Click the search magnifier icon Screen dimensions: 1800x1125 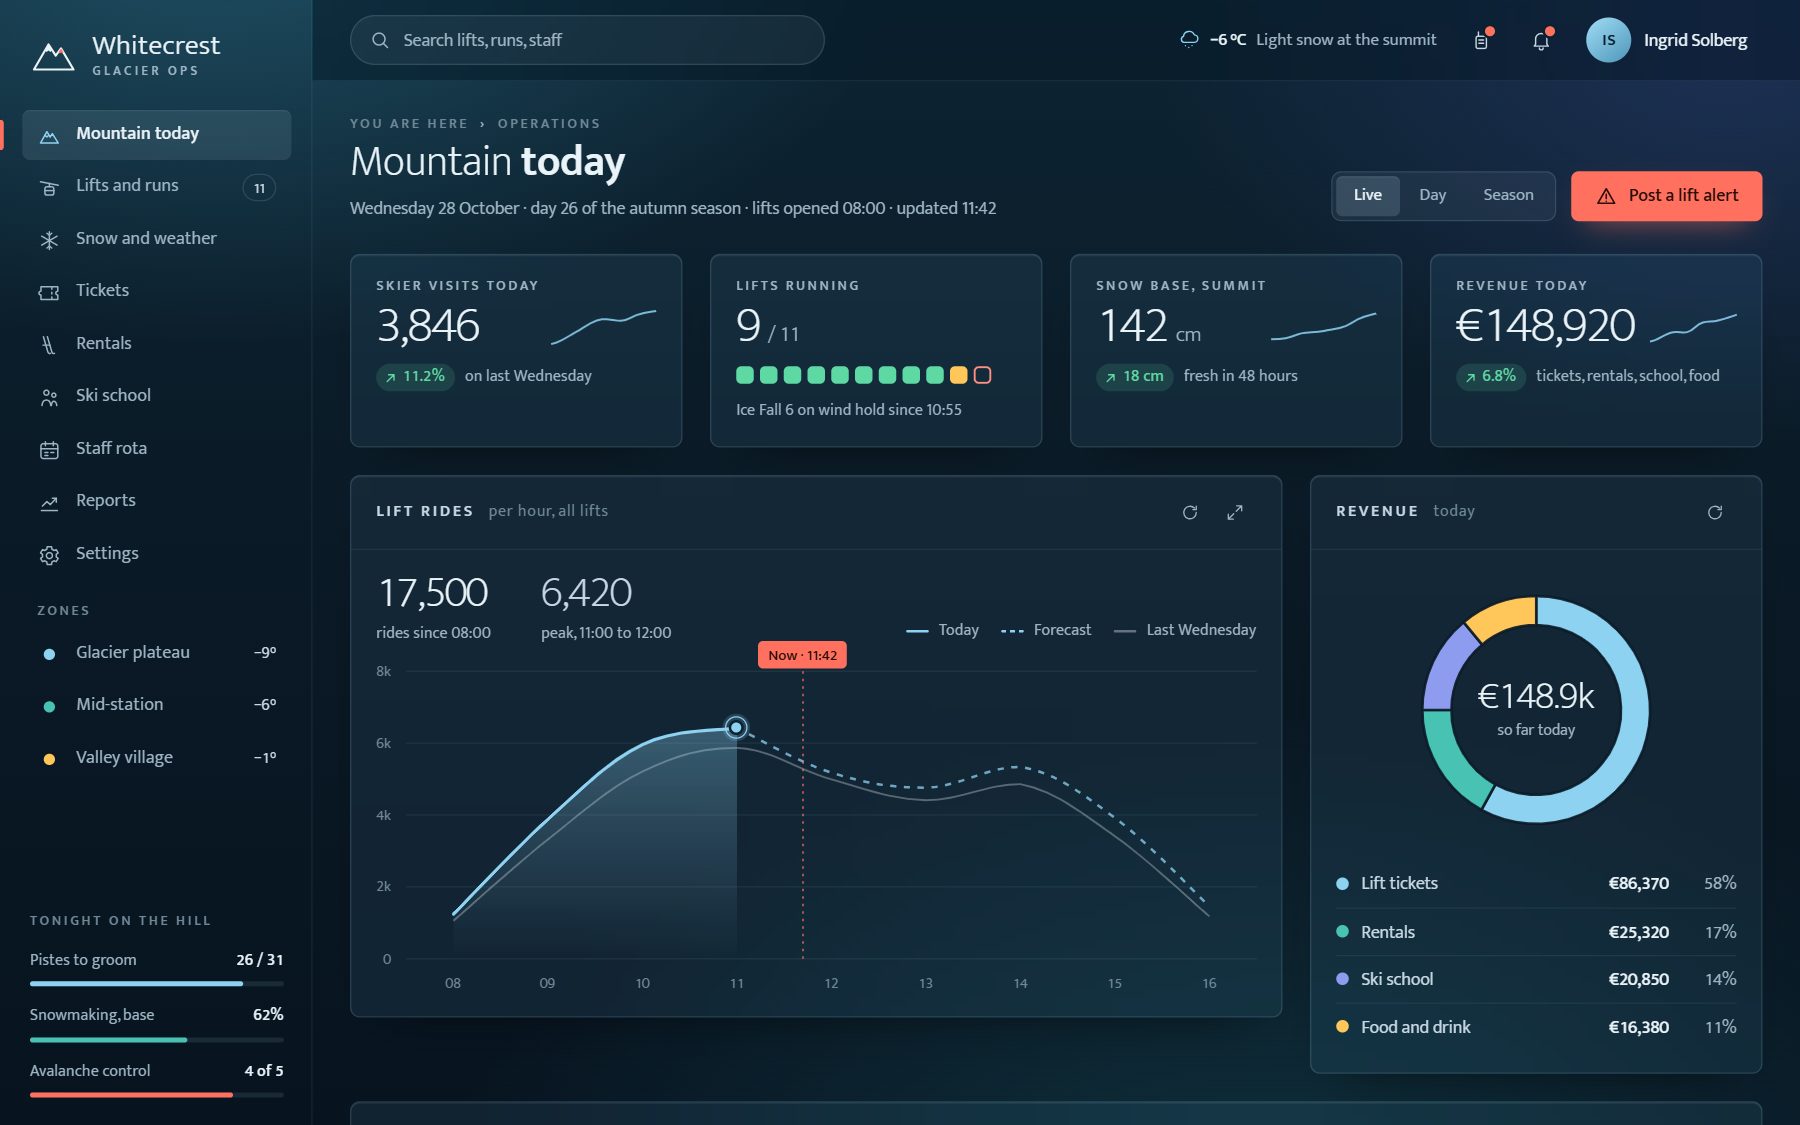(380, 40)
